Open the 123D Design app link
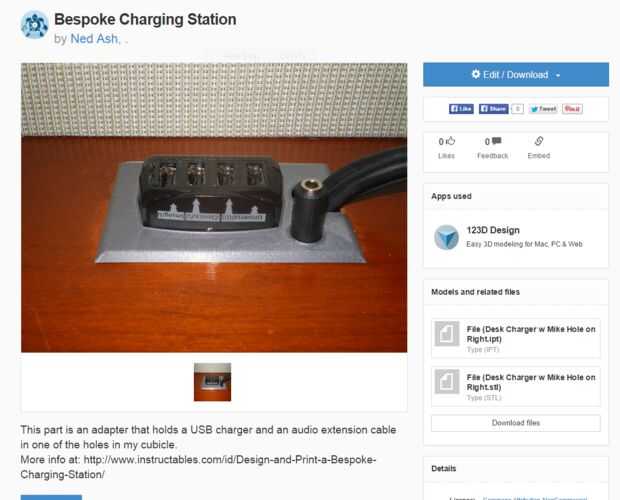Image resolution: width=620 pixels, height=500 pixels. [493, 230]
